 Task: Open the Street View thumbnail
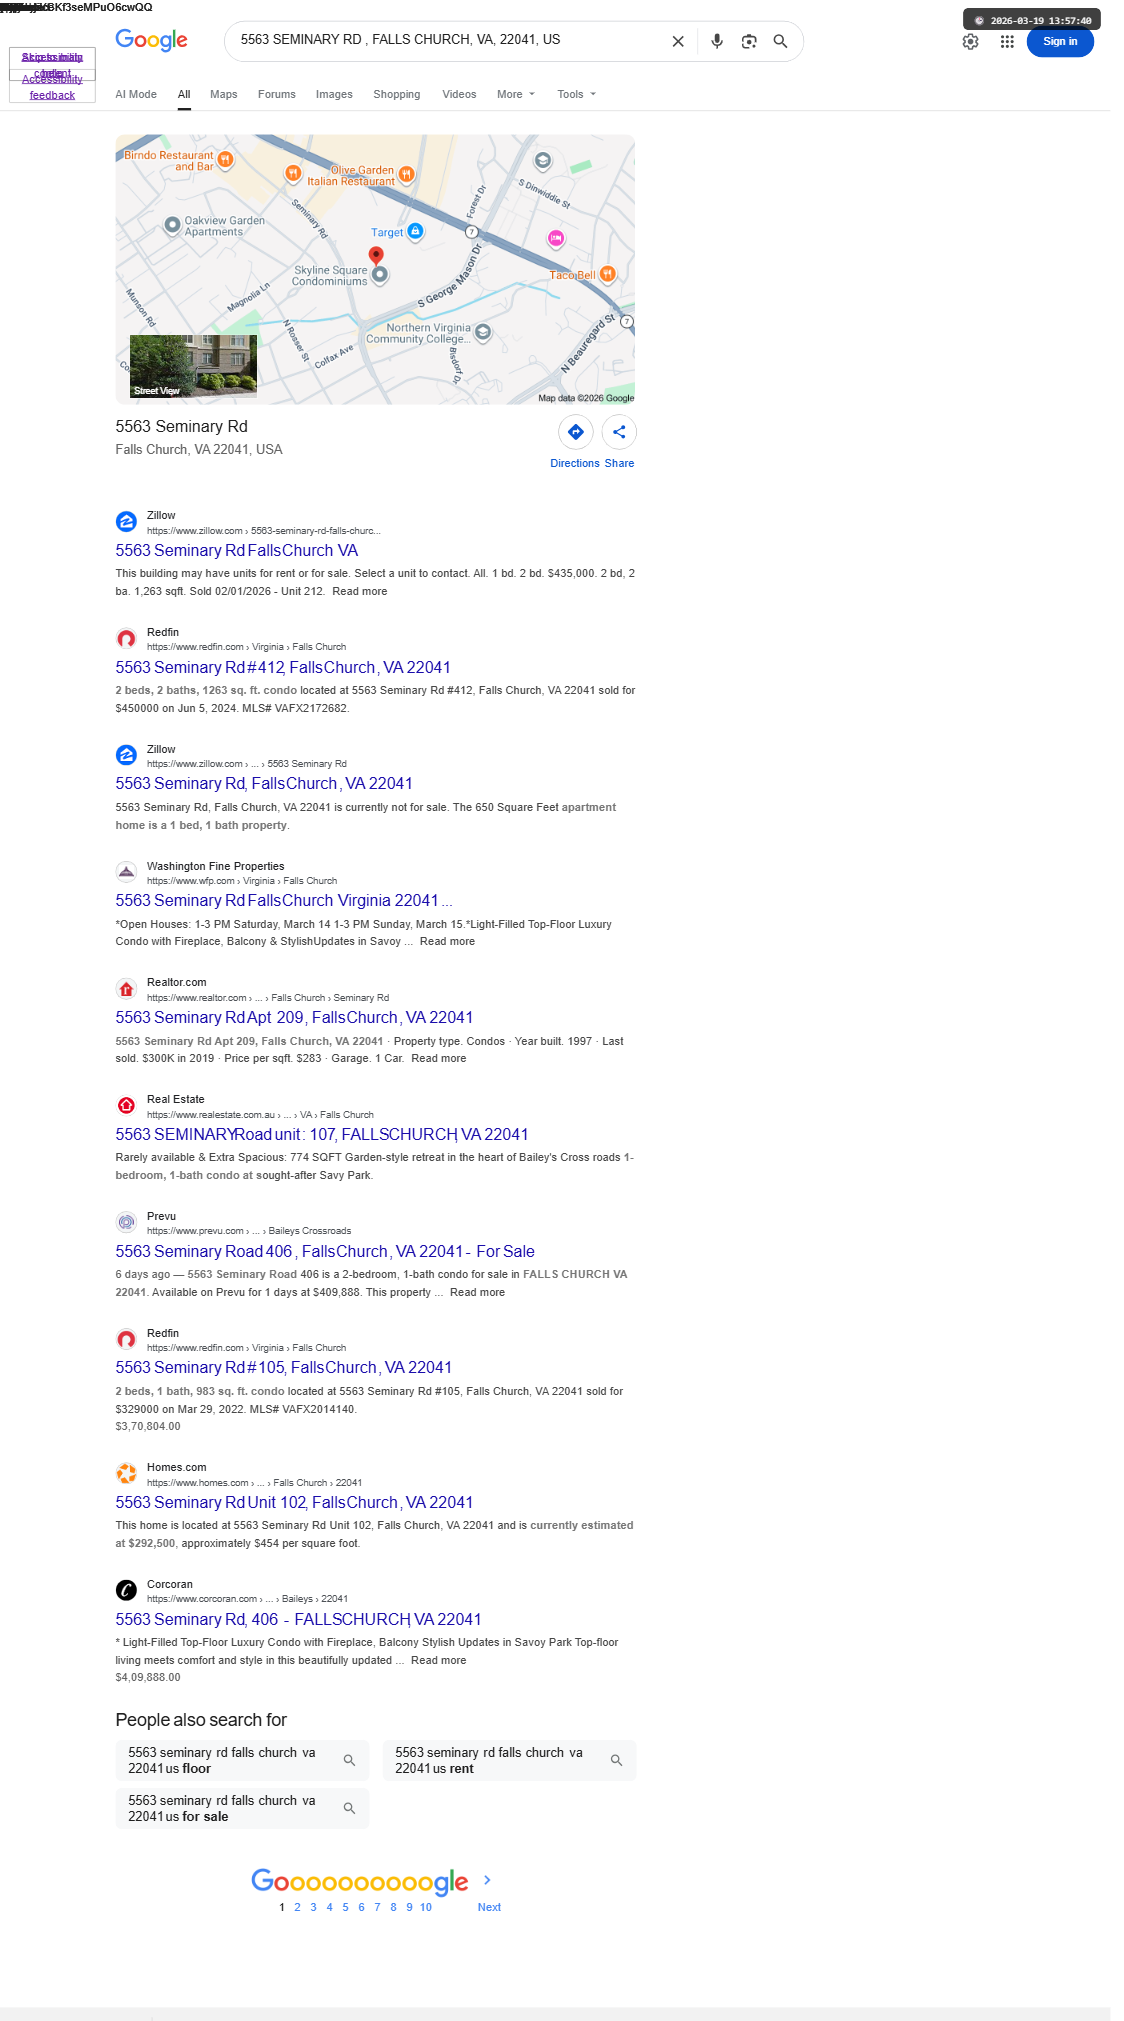coord(193,366)
